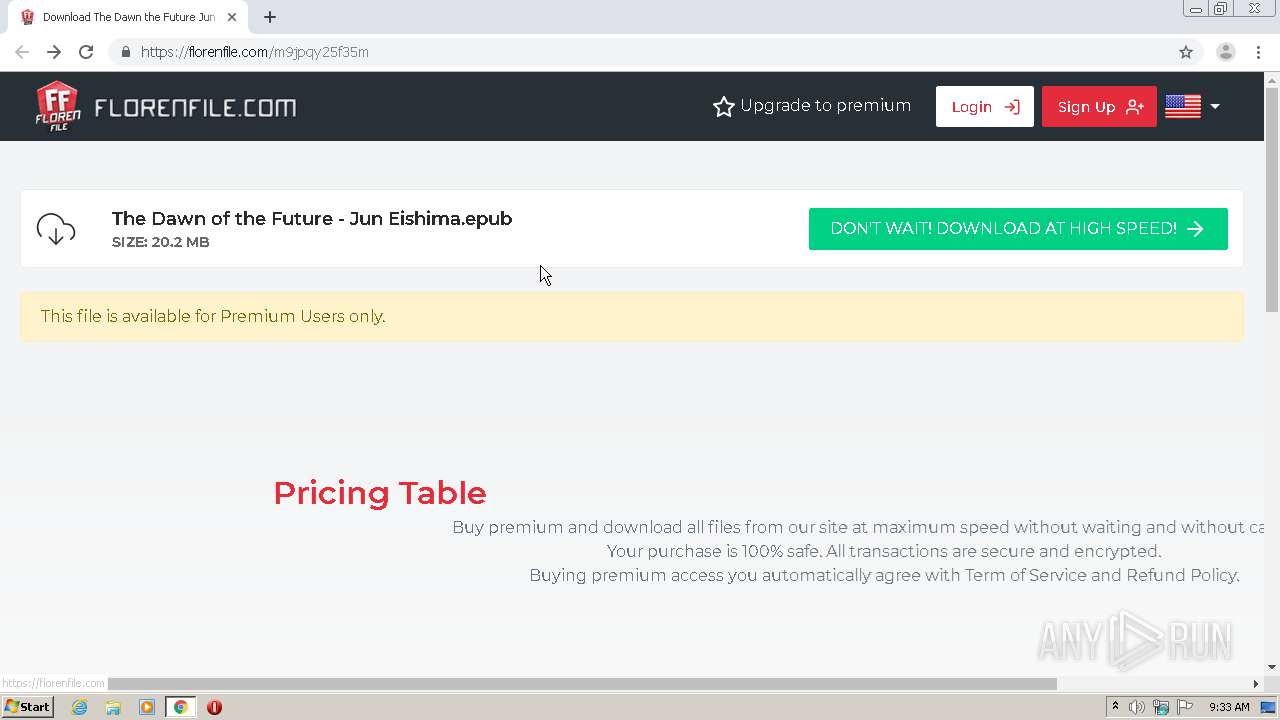
Task: Open the Upgrade to premium link
Action: coord(811,106)
